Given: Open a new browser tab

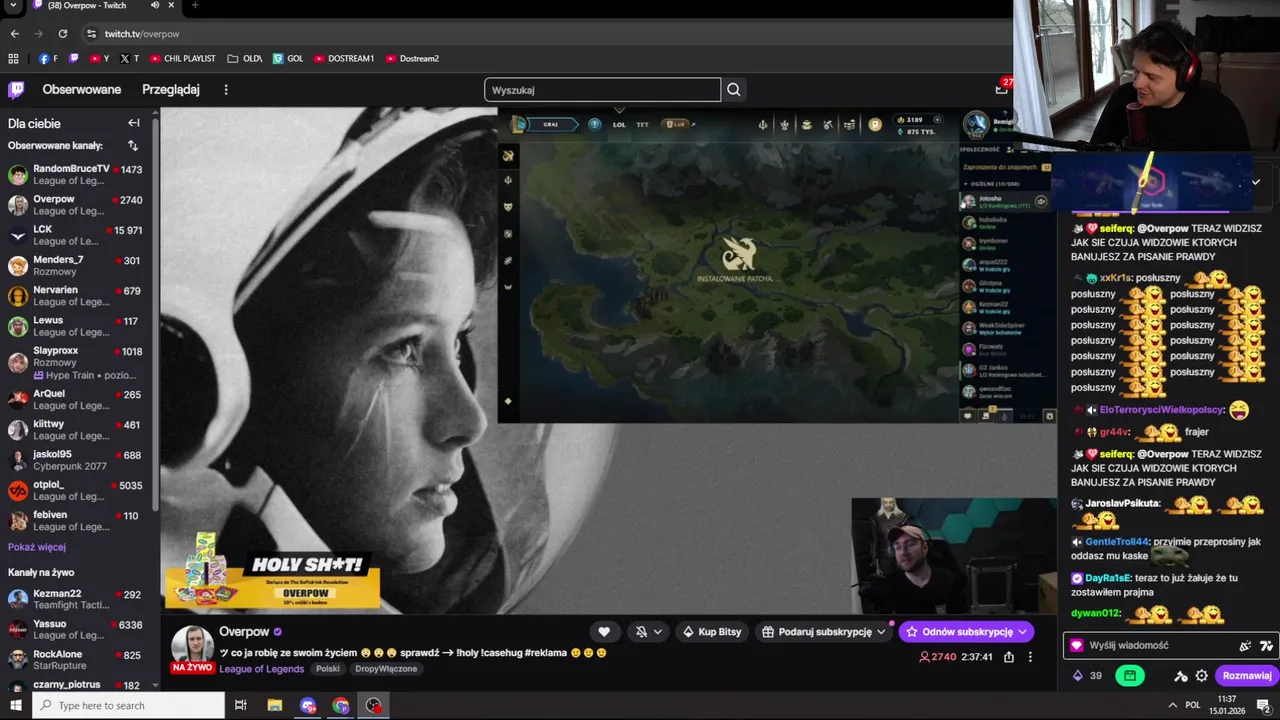Looking at the screenshot, I should coord(194,5).
